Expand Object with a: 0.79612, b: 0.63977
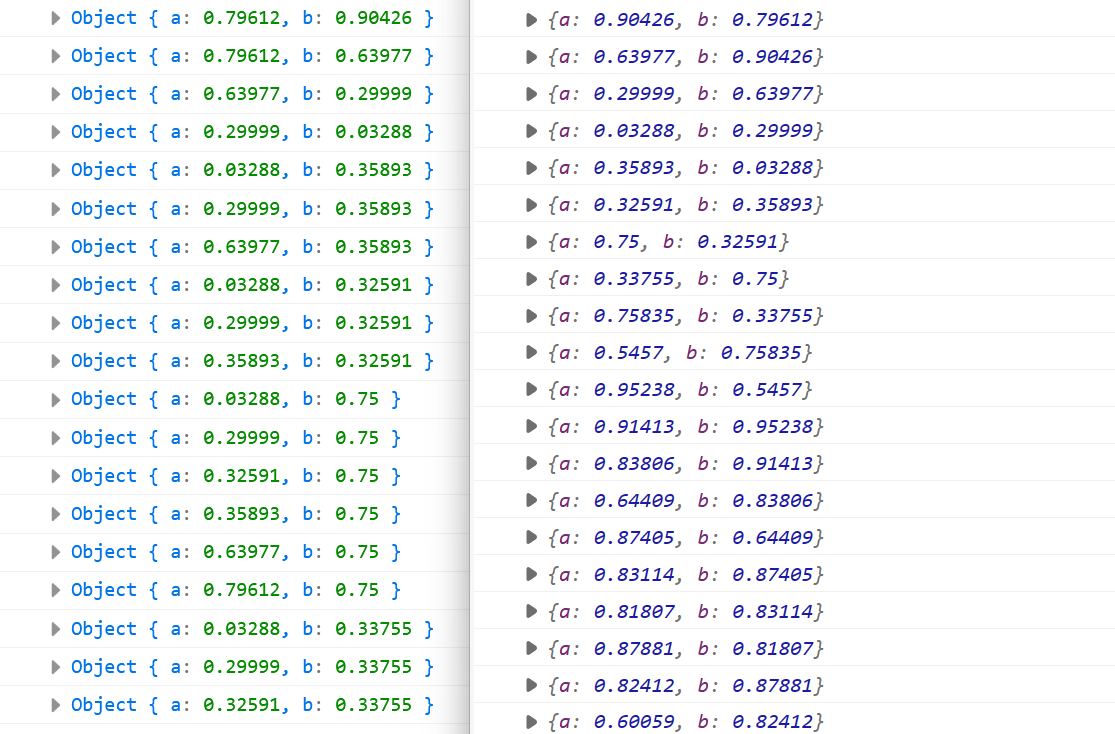This screenshot has height=734, width=1115. coord(56,56)
